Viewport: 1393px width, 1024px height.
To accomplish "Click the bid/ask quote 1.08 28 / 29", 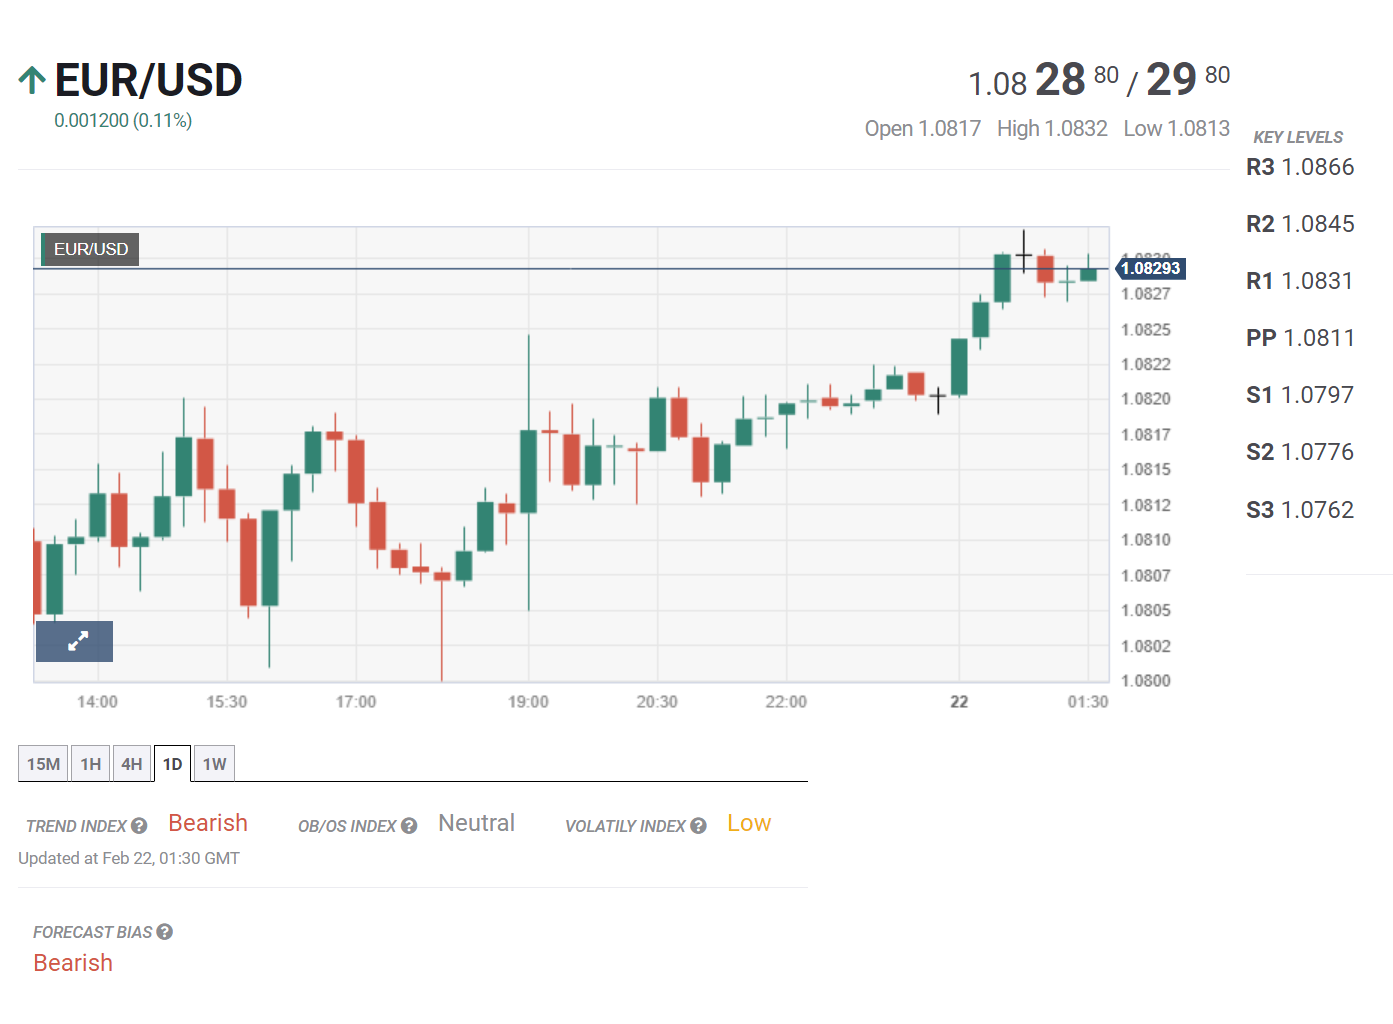I will [1099, 80].
